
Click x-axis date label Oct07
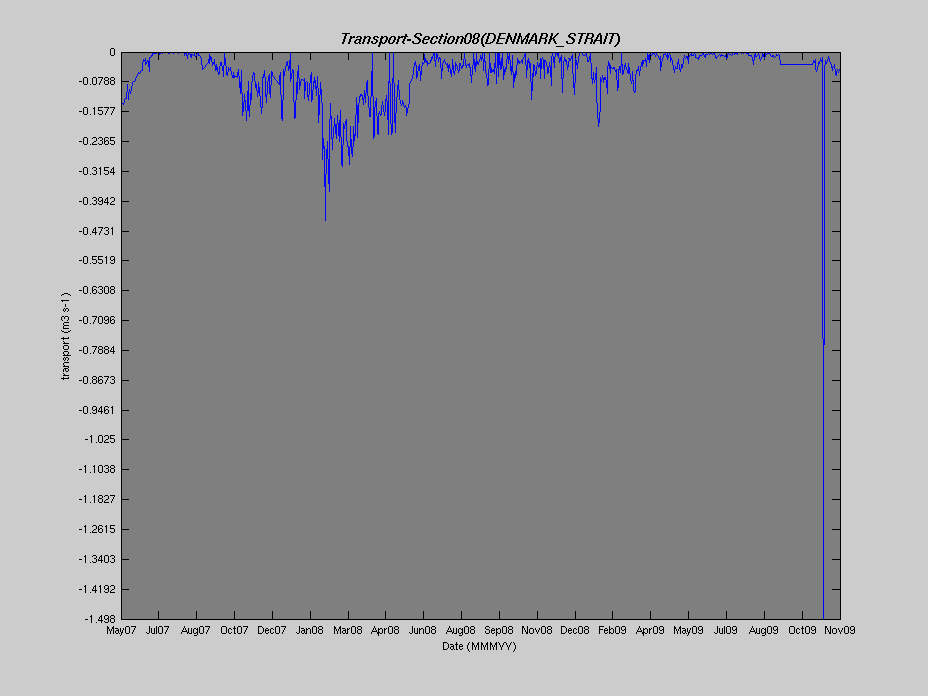tap(234, 630)
